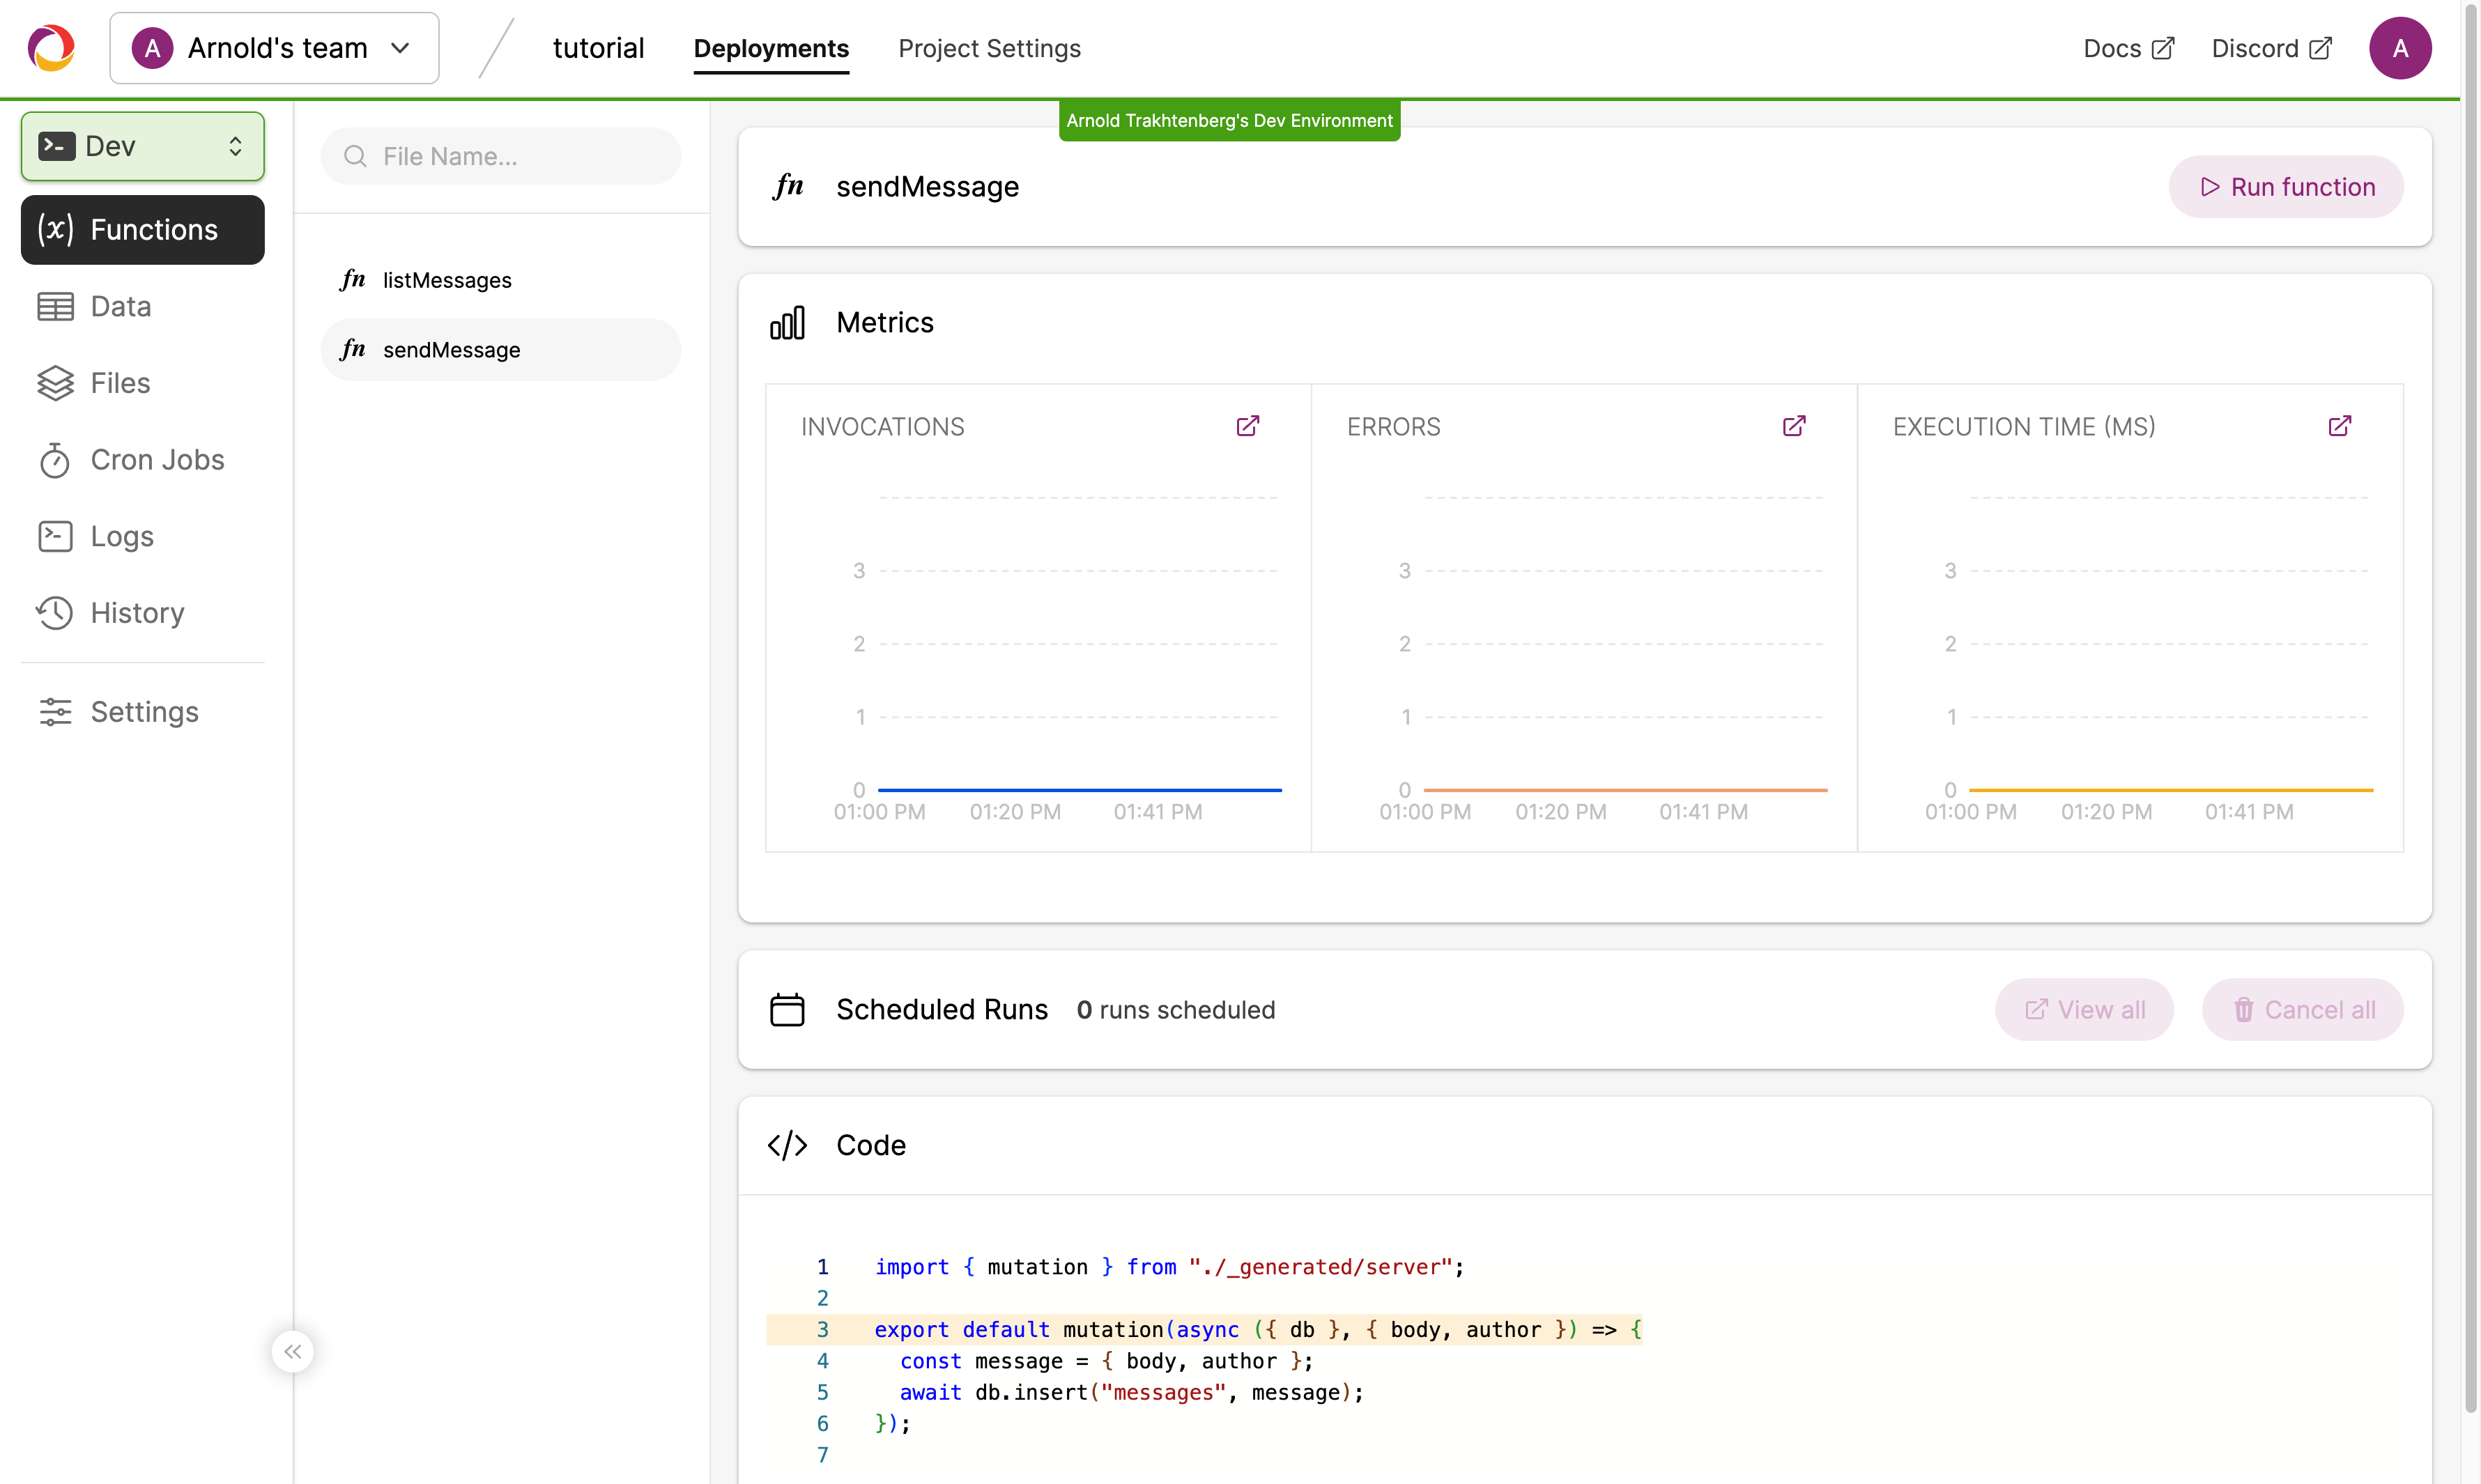Screen dimensions: 2481x1484
Task: Select the Deployments tab
Action: pos(770,48)
